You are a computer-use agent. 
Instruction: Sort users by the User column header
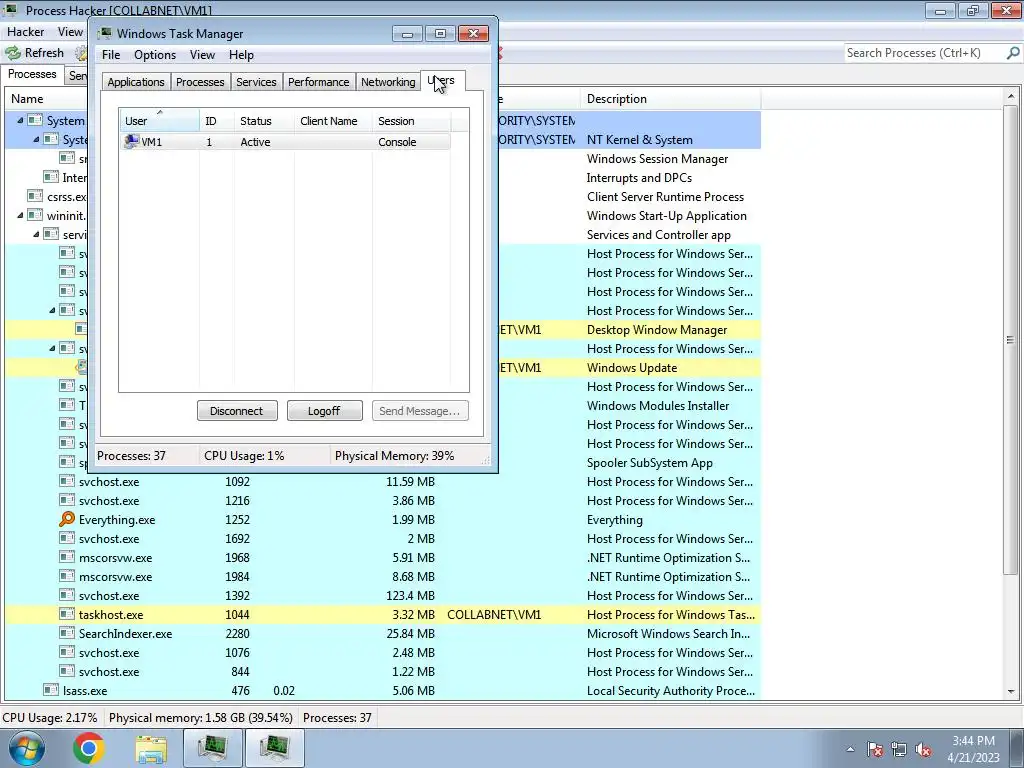click(159, 121)
